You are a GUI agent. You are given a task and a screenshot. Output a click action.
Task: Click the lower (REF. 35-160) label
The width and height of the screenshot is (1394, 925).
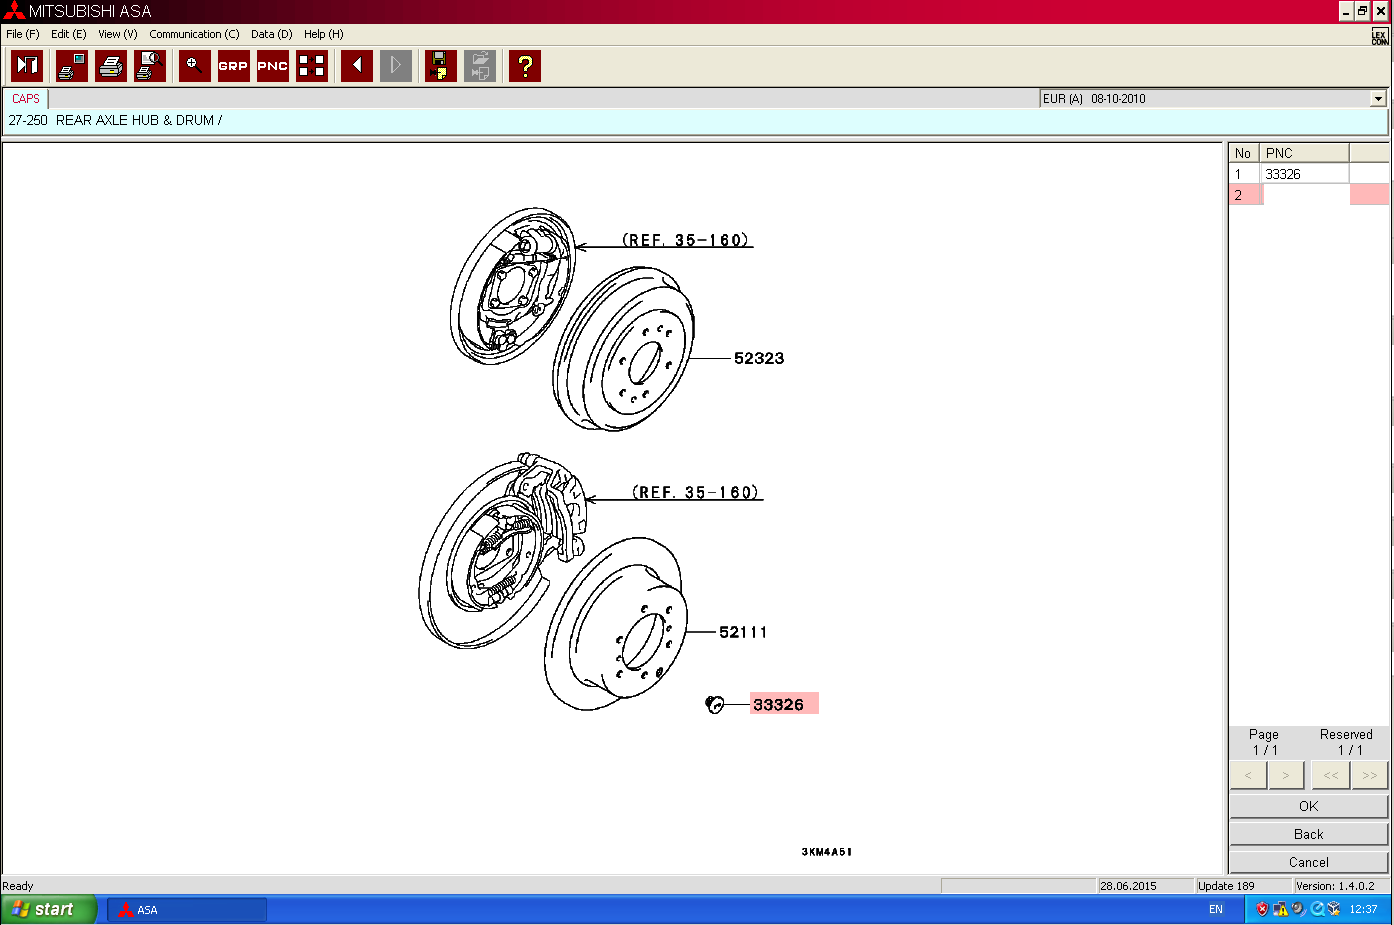click(x=696, y=492)
